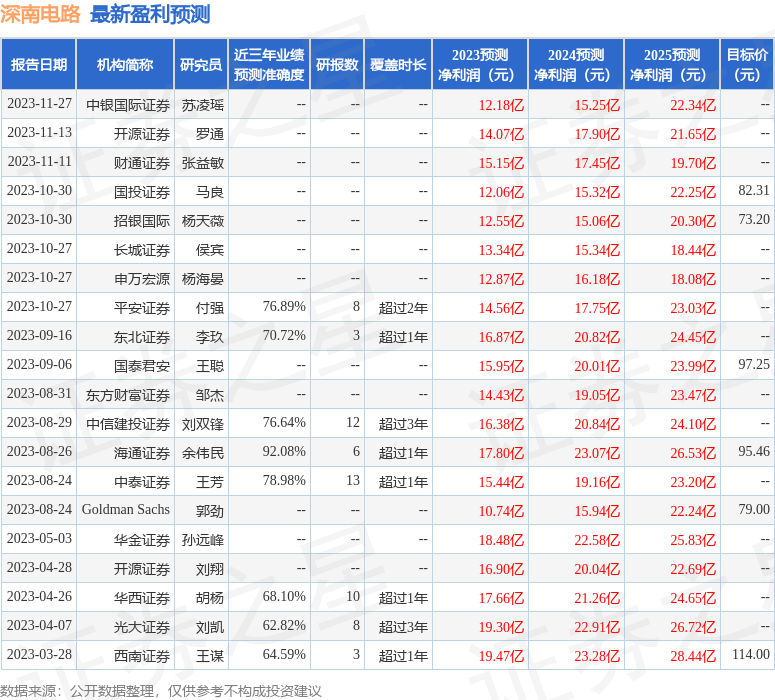Image resolution: width=775 pixels, height=700 pixels.
Task: Select the 报告日期 column header
Action: tap(39, 64)
